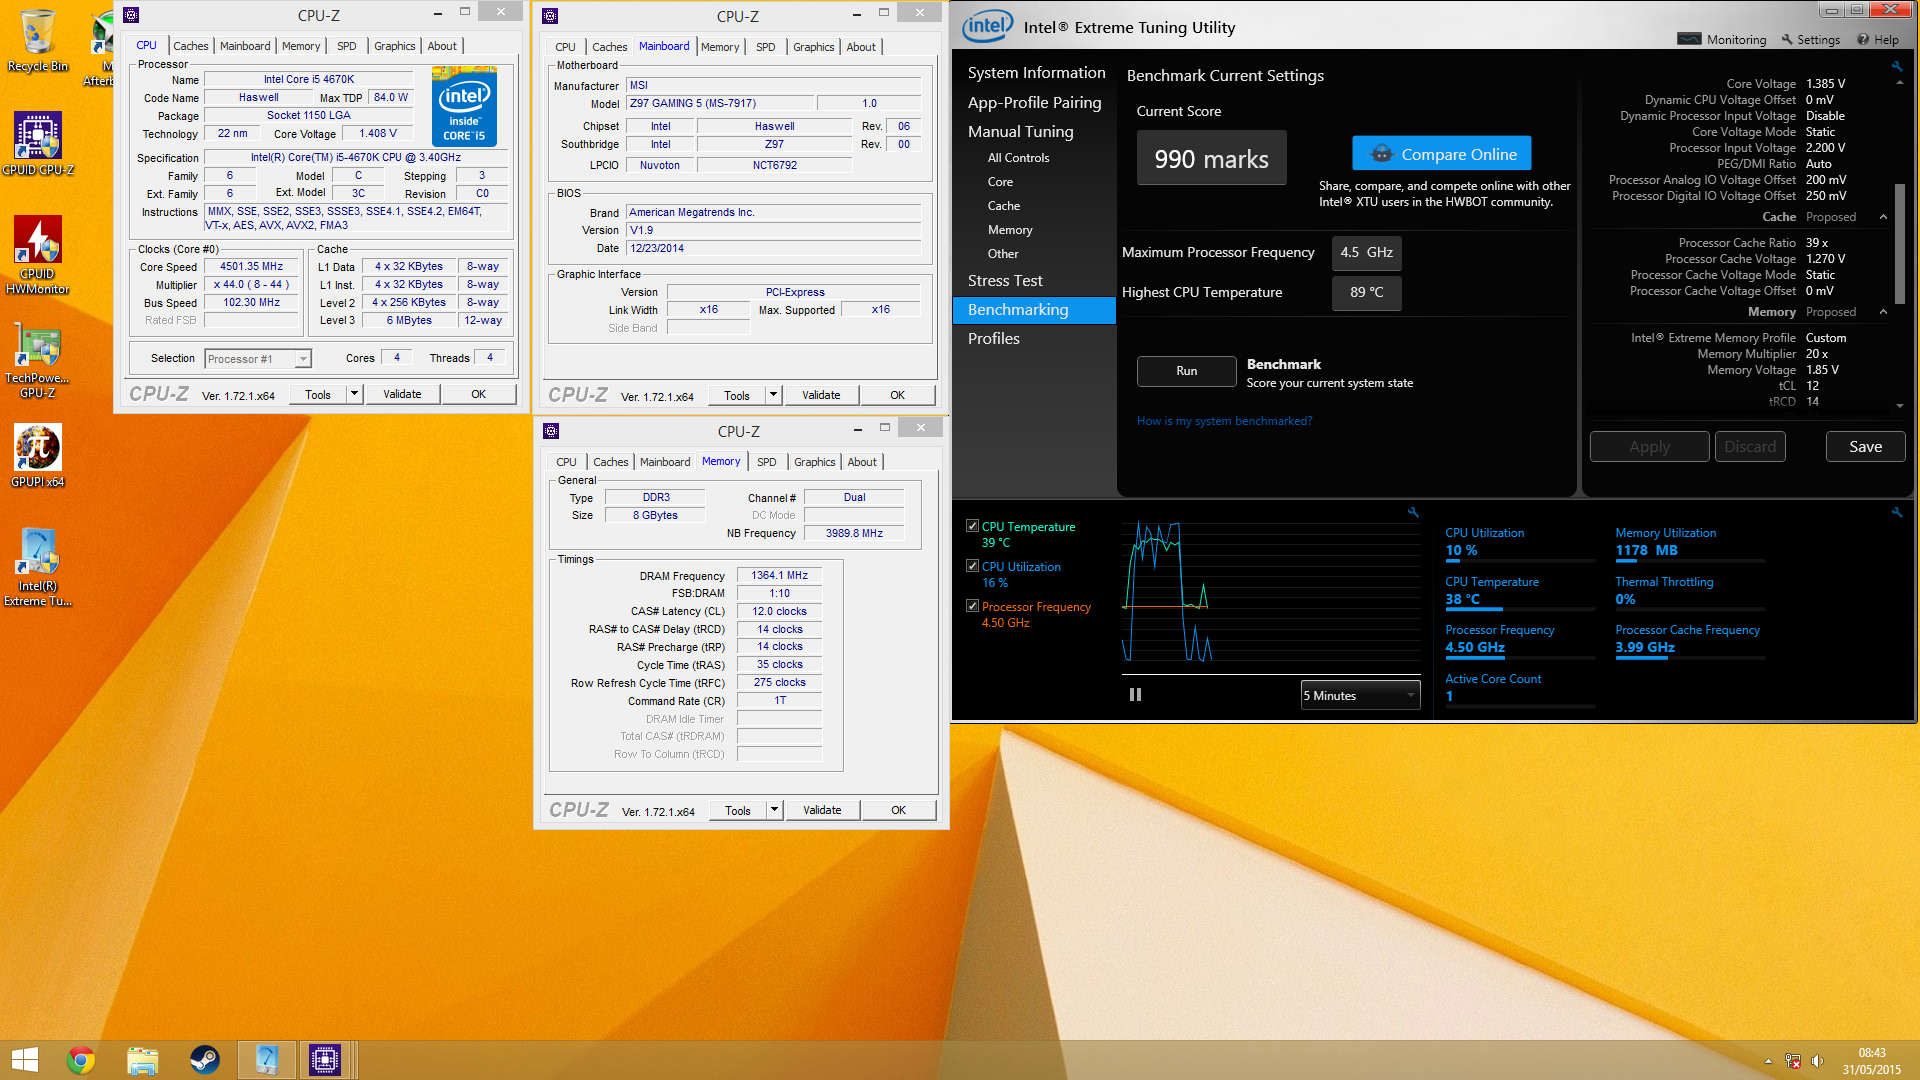
Task: Click wrench icon above Memory Utilization panel
Action: point(1897,512)
